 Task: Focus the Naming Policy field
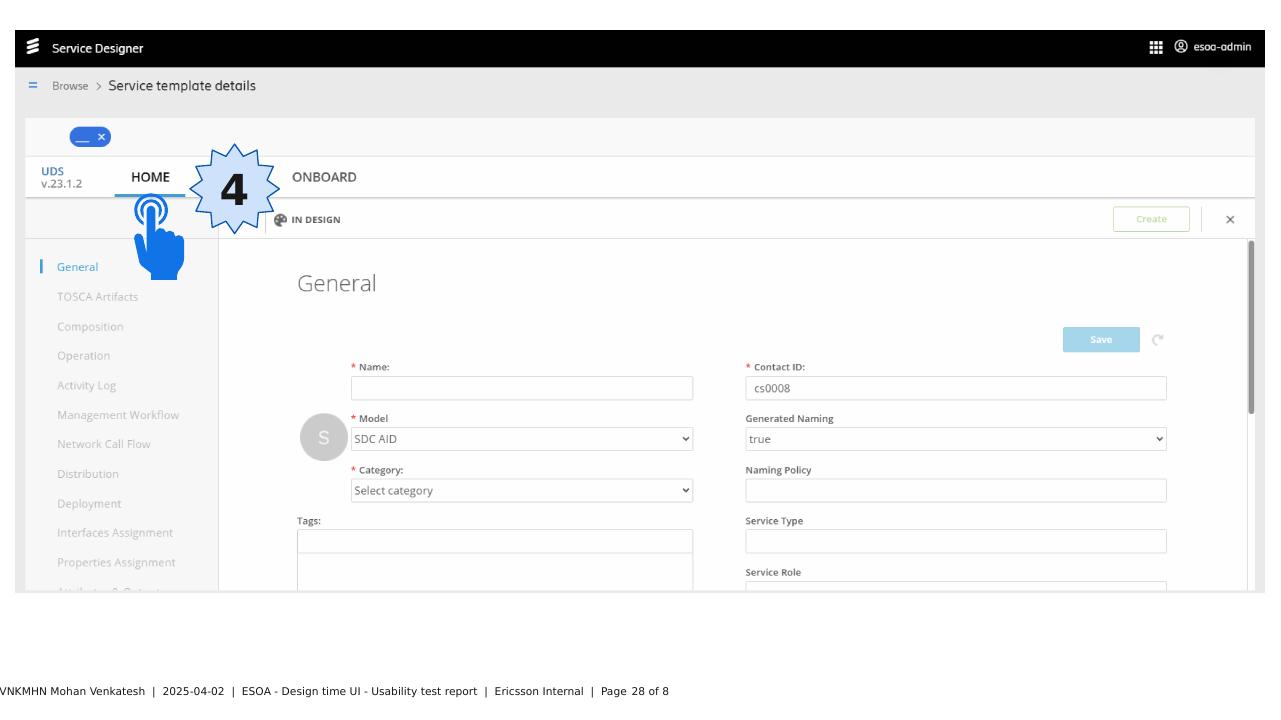(956, 490)
